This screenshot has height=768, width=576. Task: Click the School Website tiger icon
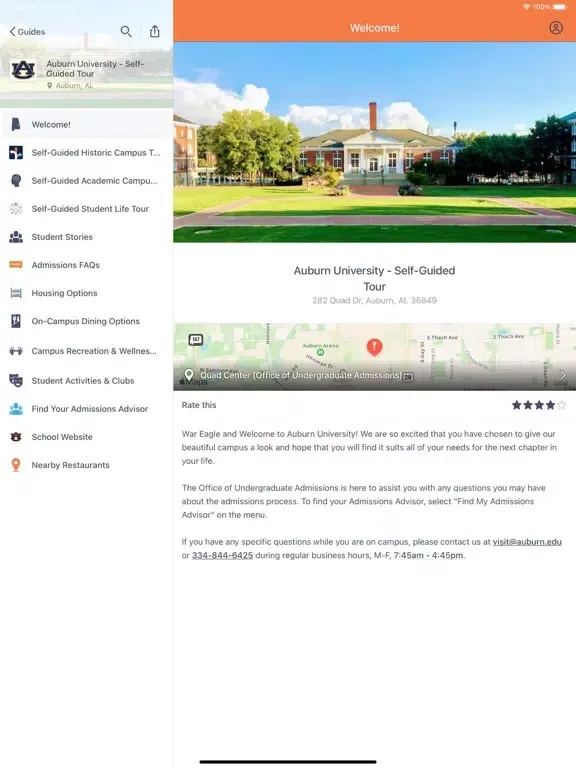point(16,437)
